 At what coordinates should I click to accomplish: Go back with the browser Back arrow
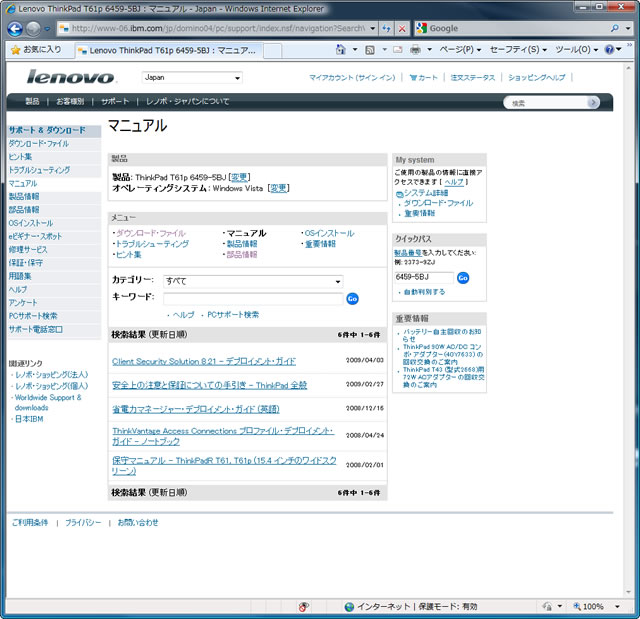tap(15, 29)
